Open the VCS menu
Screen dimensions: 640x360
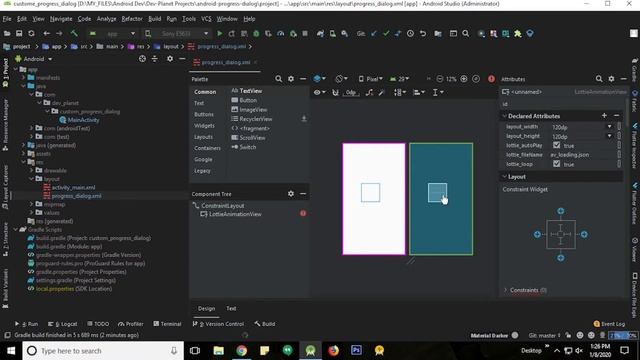click(x=206, y=19)
